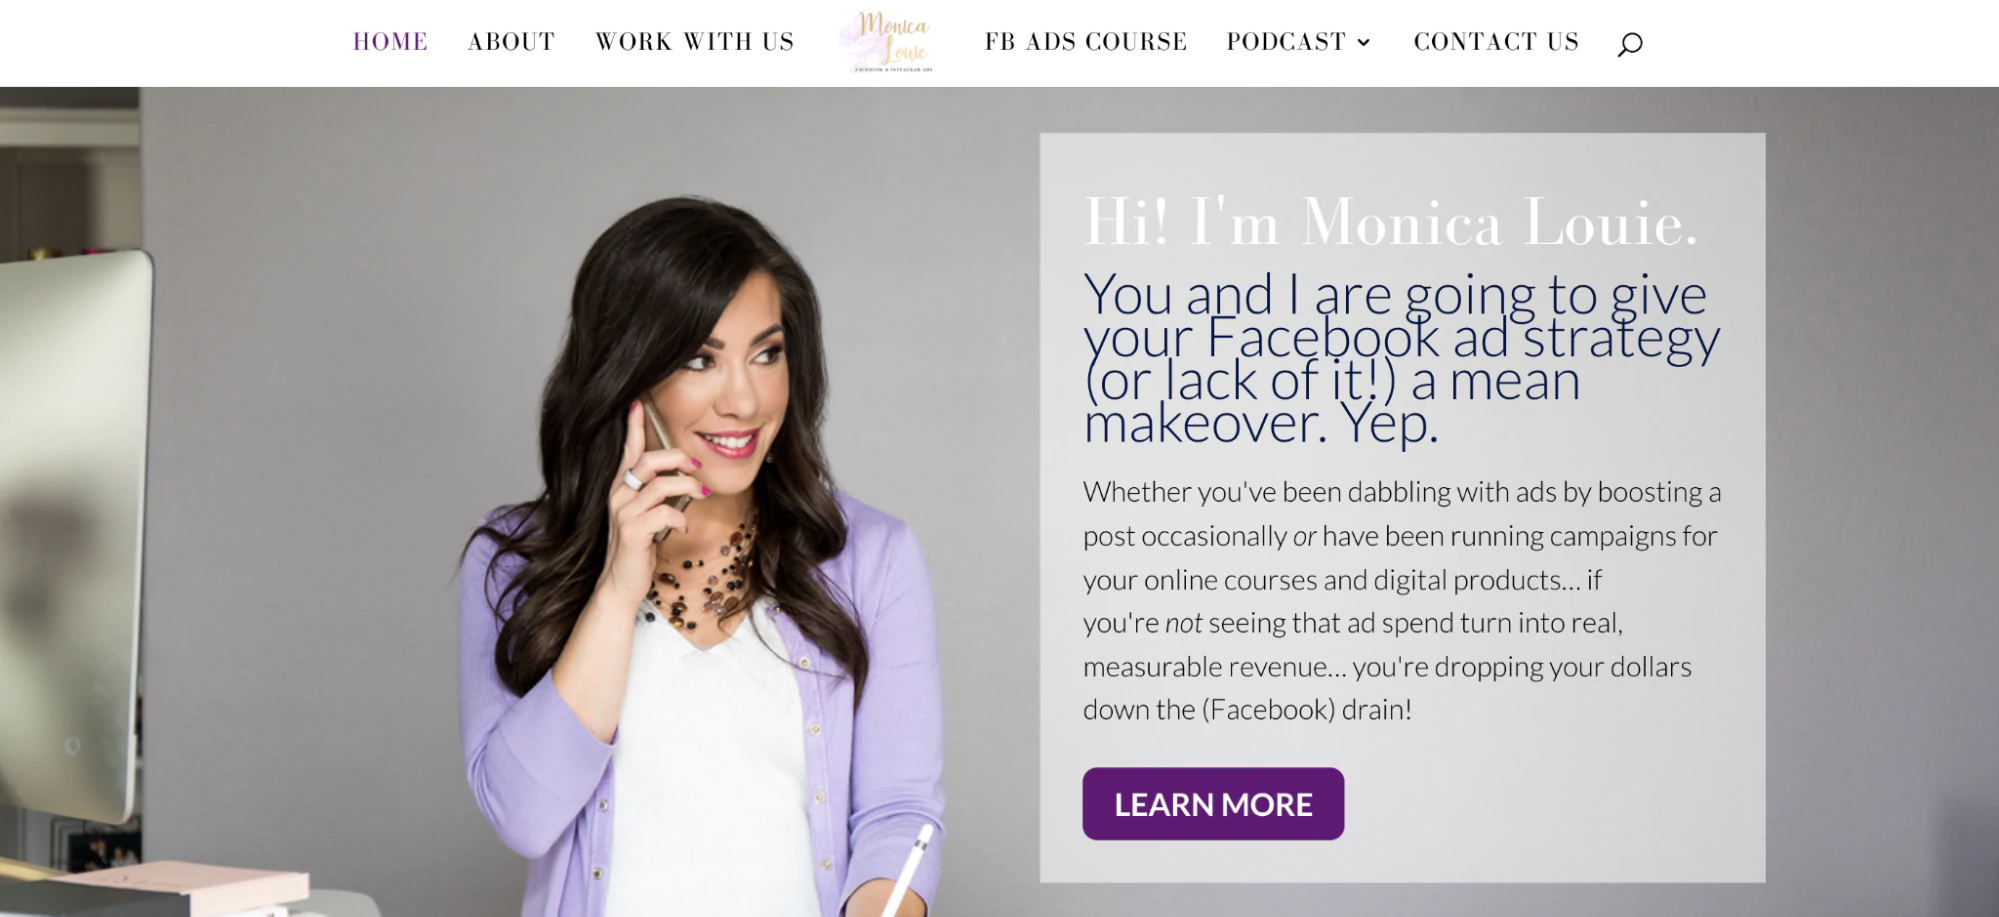
Task: Click the Learn More button
Action: [1213, 804]
